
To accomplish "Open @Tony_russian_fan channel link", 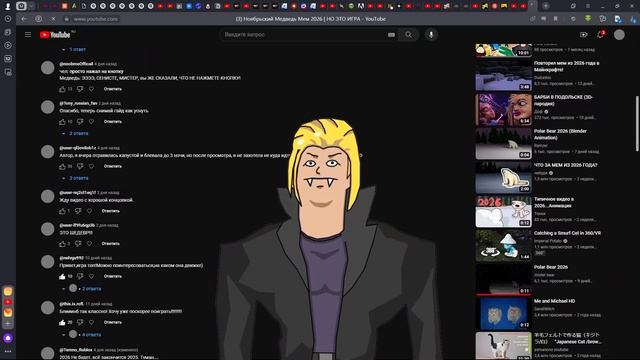I will (x=78, y=103).
